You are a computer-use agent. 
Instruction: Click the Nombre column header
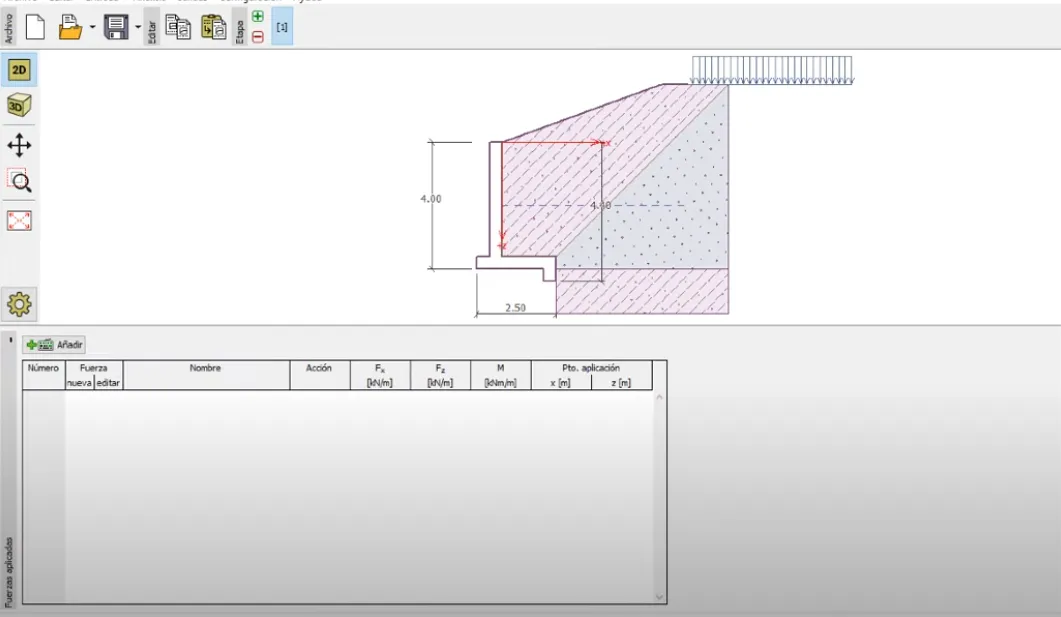205,368
